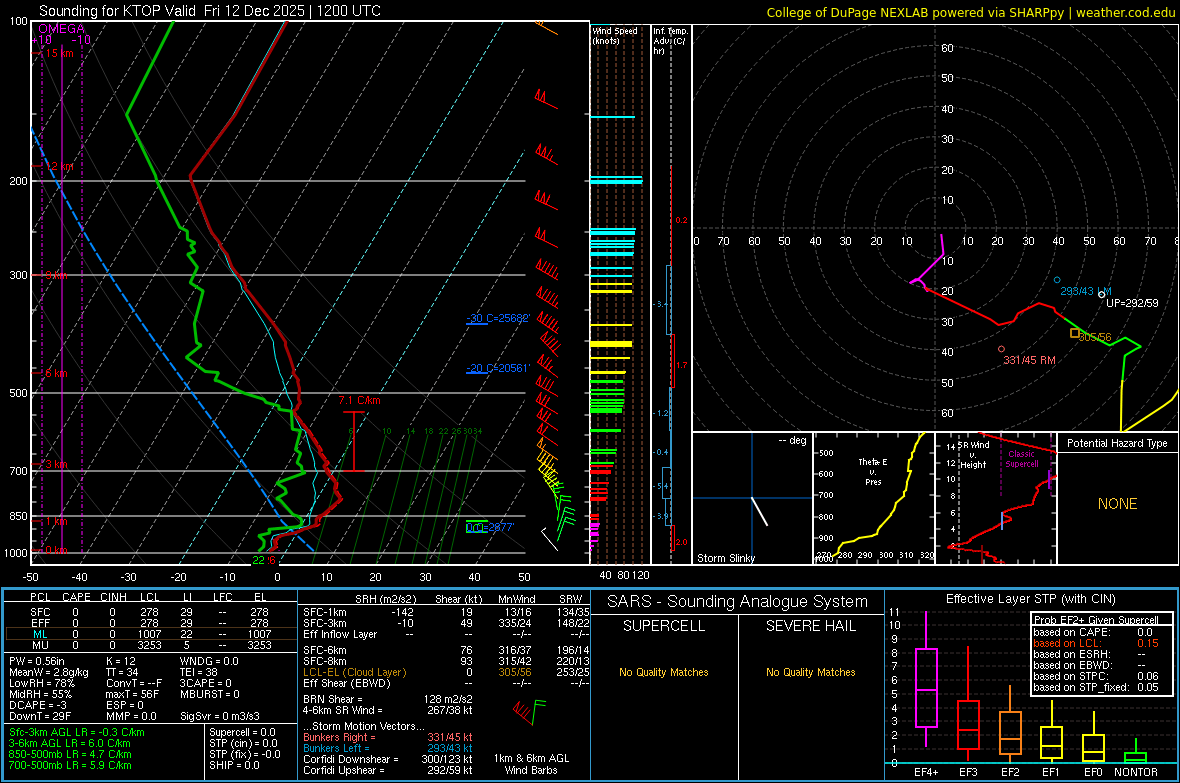Image resolution: width=1180 pixels, height=783 pixels.
Task: Click the orange '305/56' hodograph marker label
Action: point(1094,337)
